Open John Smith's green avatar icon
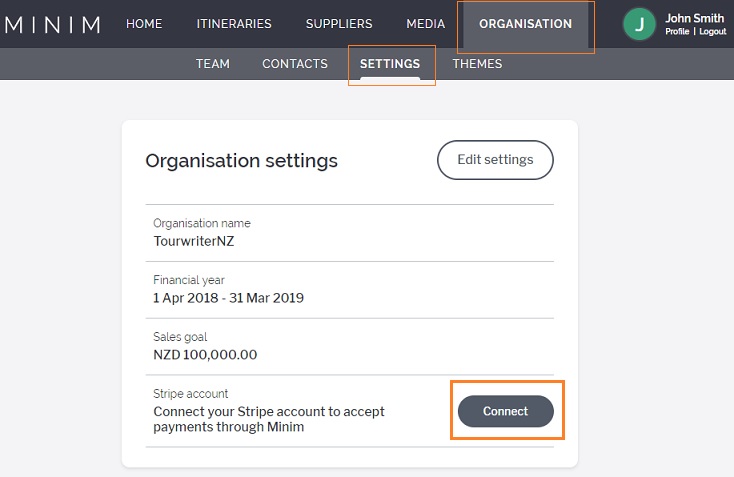This screenshot has height=477, width=734. click(639, 24)
